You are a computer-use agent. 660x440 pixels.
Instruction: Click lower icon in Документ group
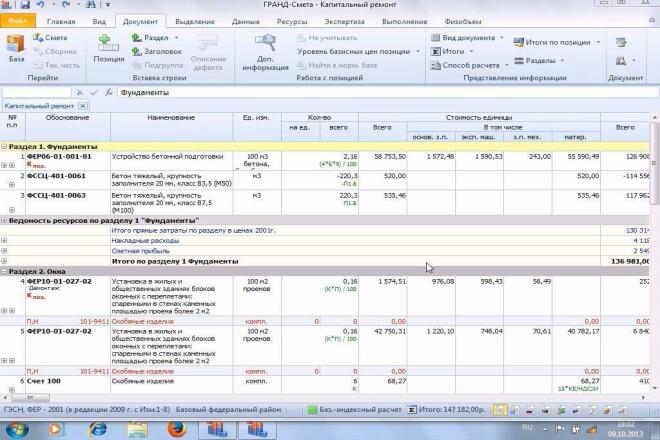[x=621, y=61]
